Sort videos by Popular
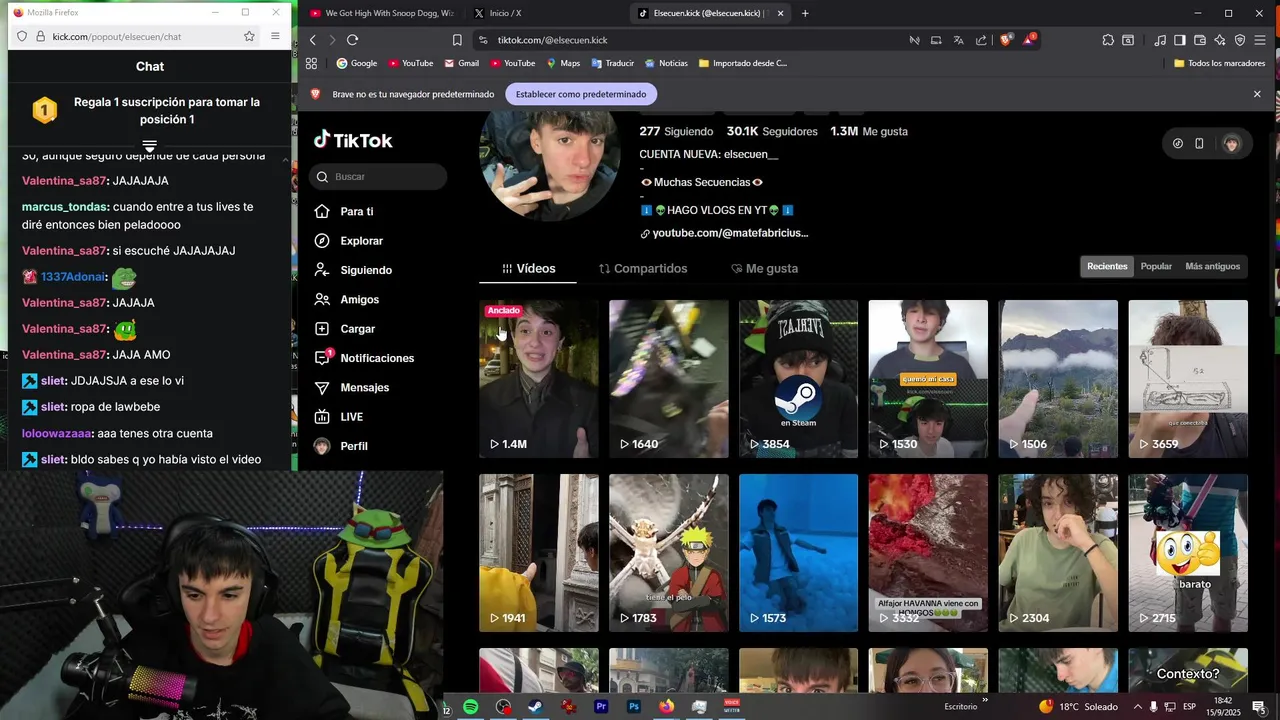 1156,267
